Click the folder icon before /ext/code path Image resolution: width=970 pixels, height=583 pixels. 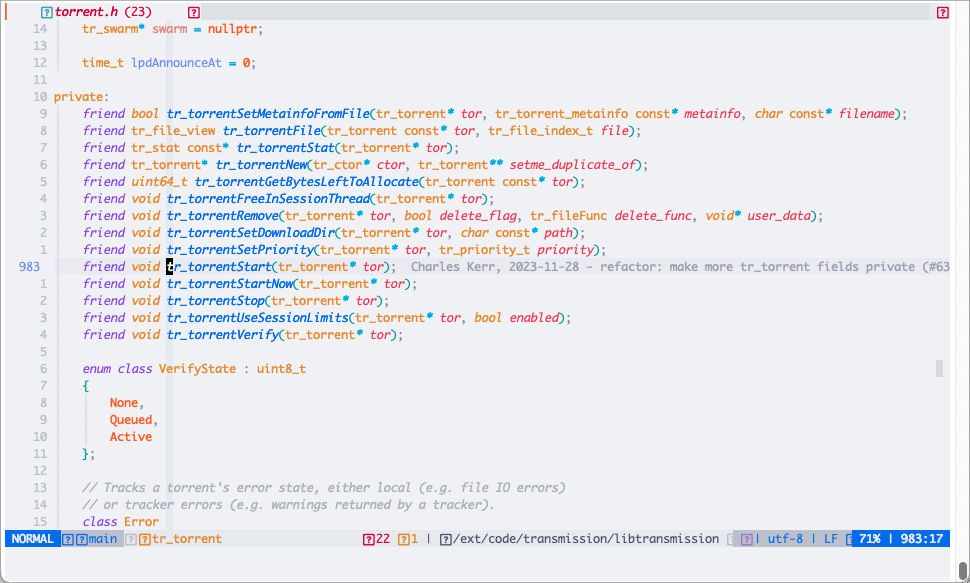[445, 539]
